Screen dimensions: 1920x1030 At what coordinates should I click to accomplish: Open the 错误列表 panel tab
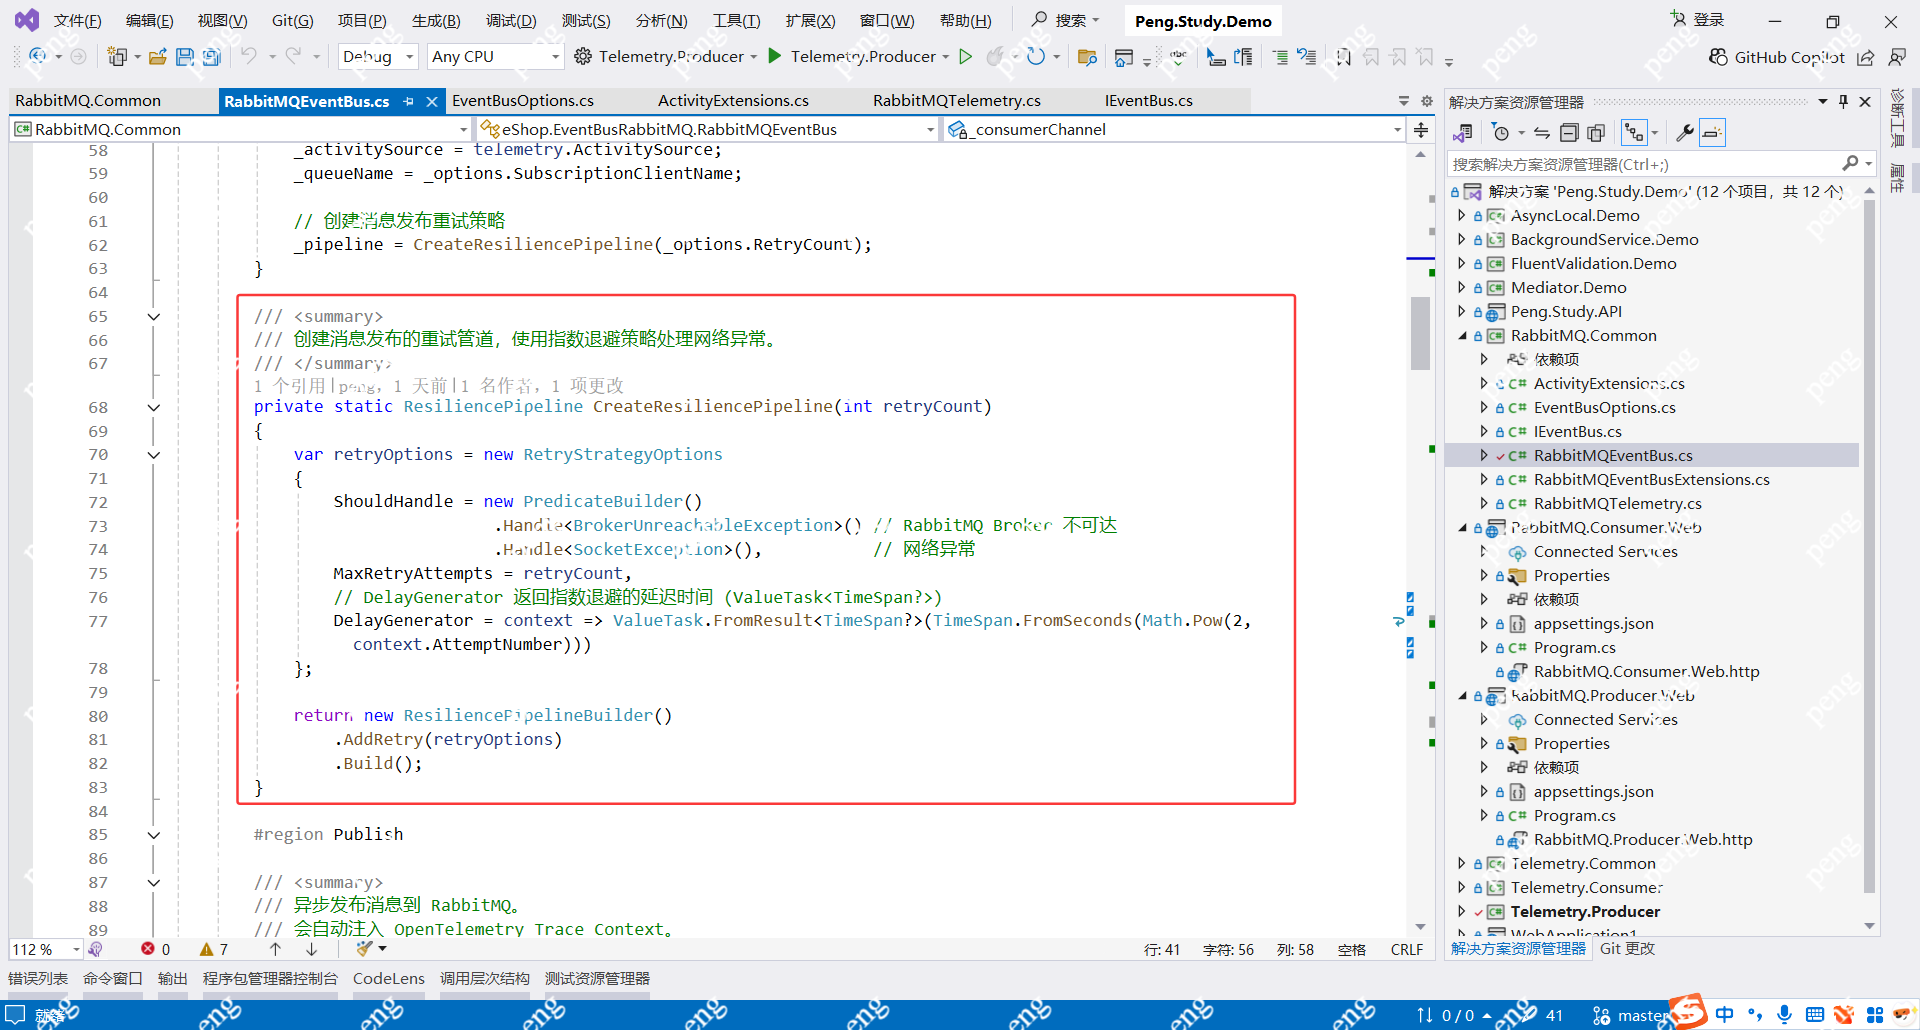[38, 979]
